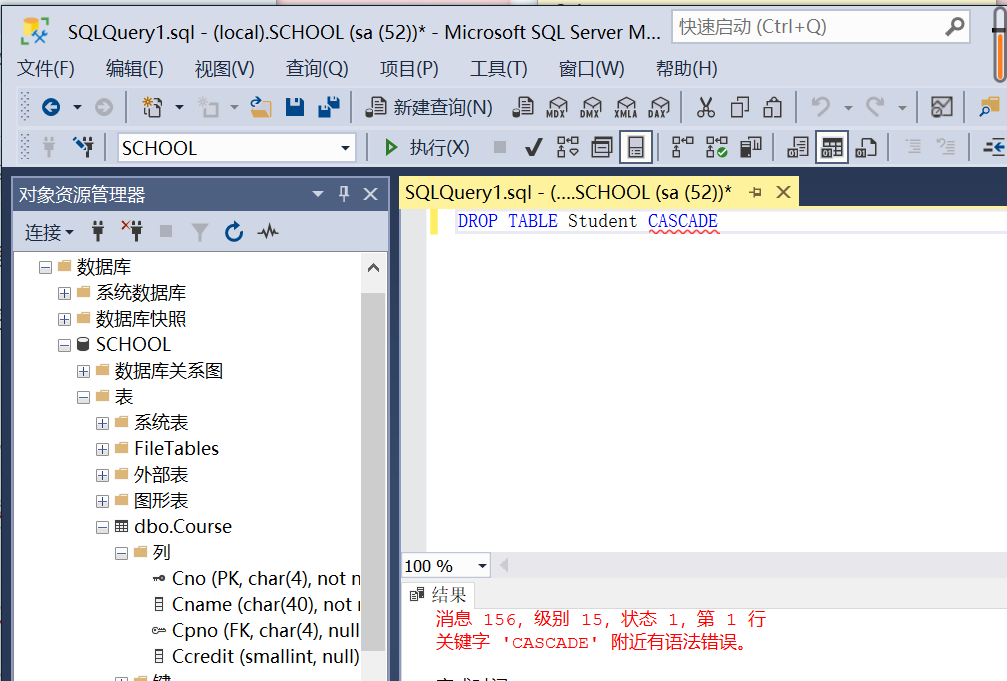Viewport: 1007px width, 681px height.
Task: Cut the selection with the scissors icon
Action: click(706, 107)
